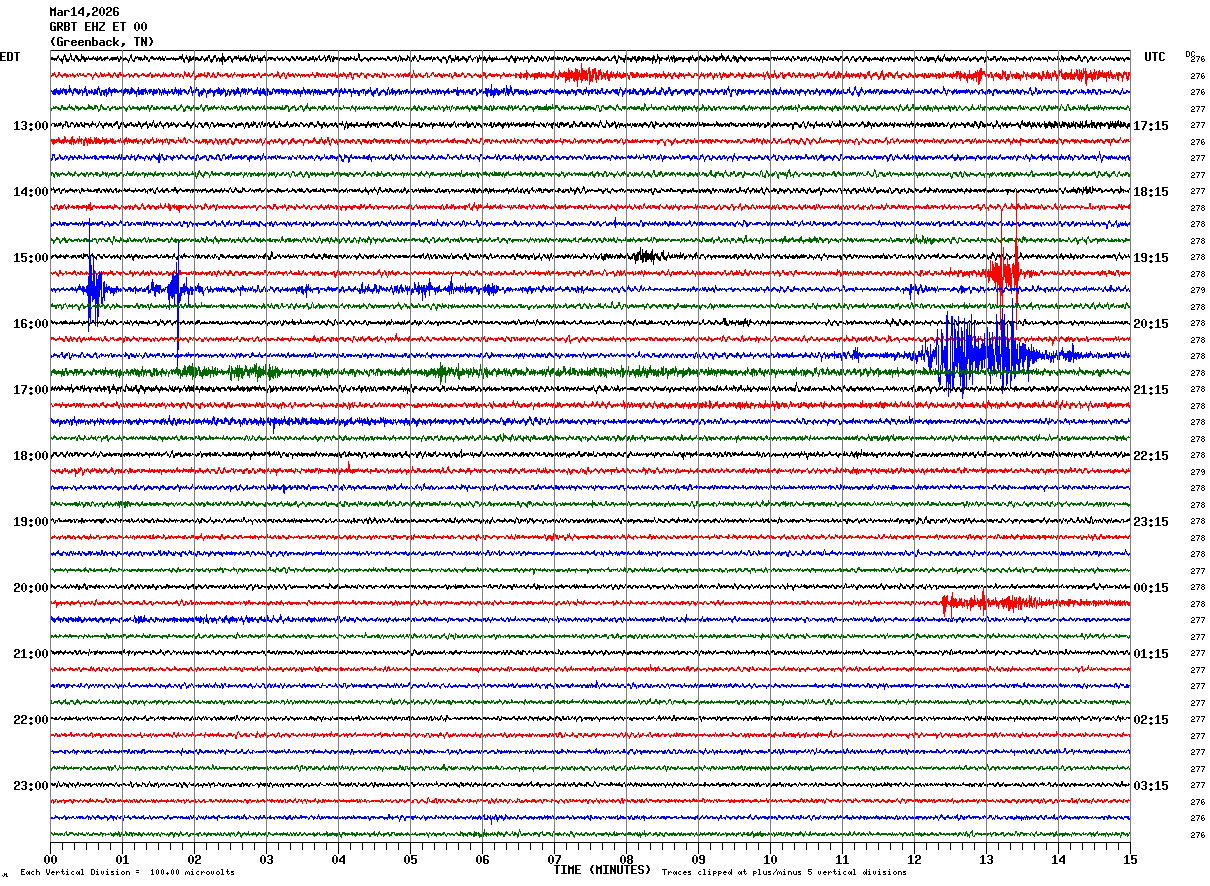Select the 15:00 EDT time label
Screen dimensions: 1210x886
(x=30, y=258)
